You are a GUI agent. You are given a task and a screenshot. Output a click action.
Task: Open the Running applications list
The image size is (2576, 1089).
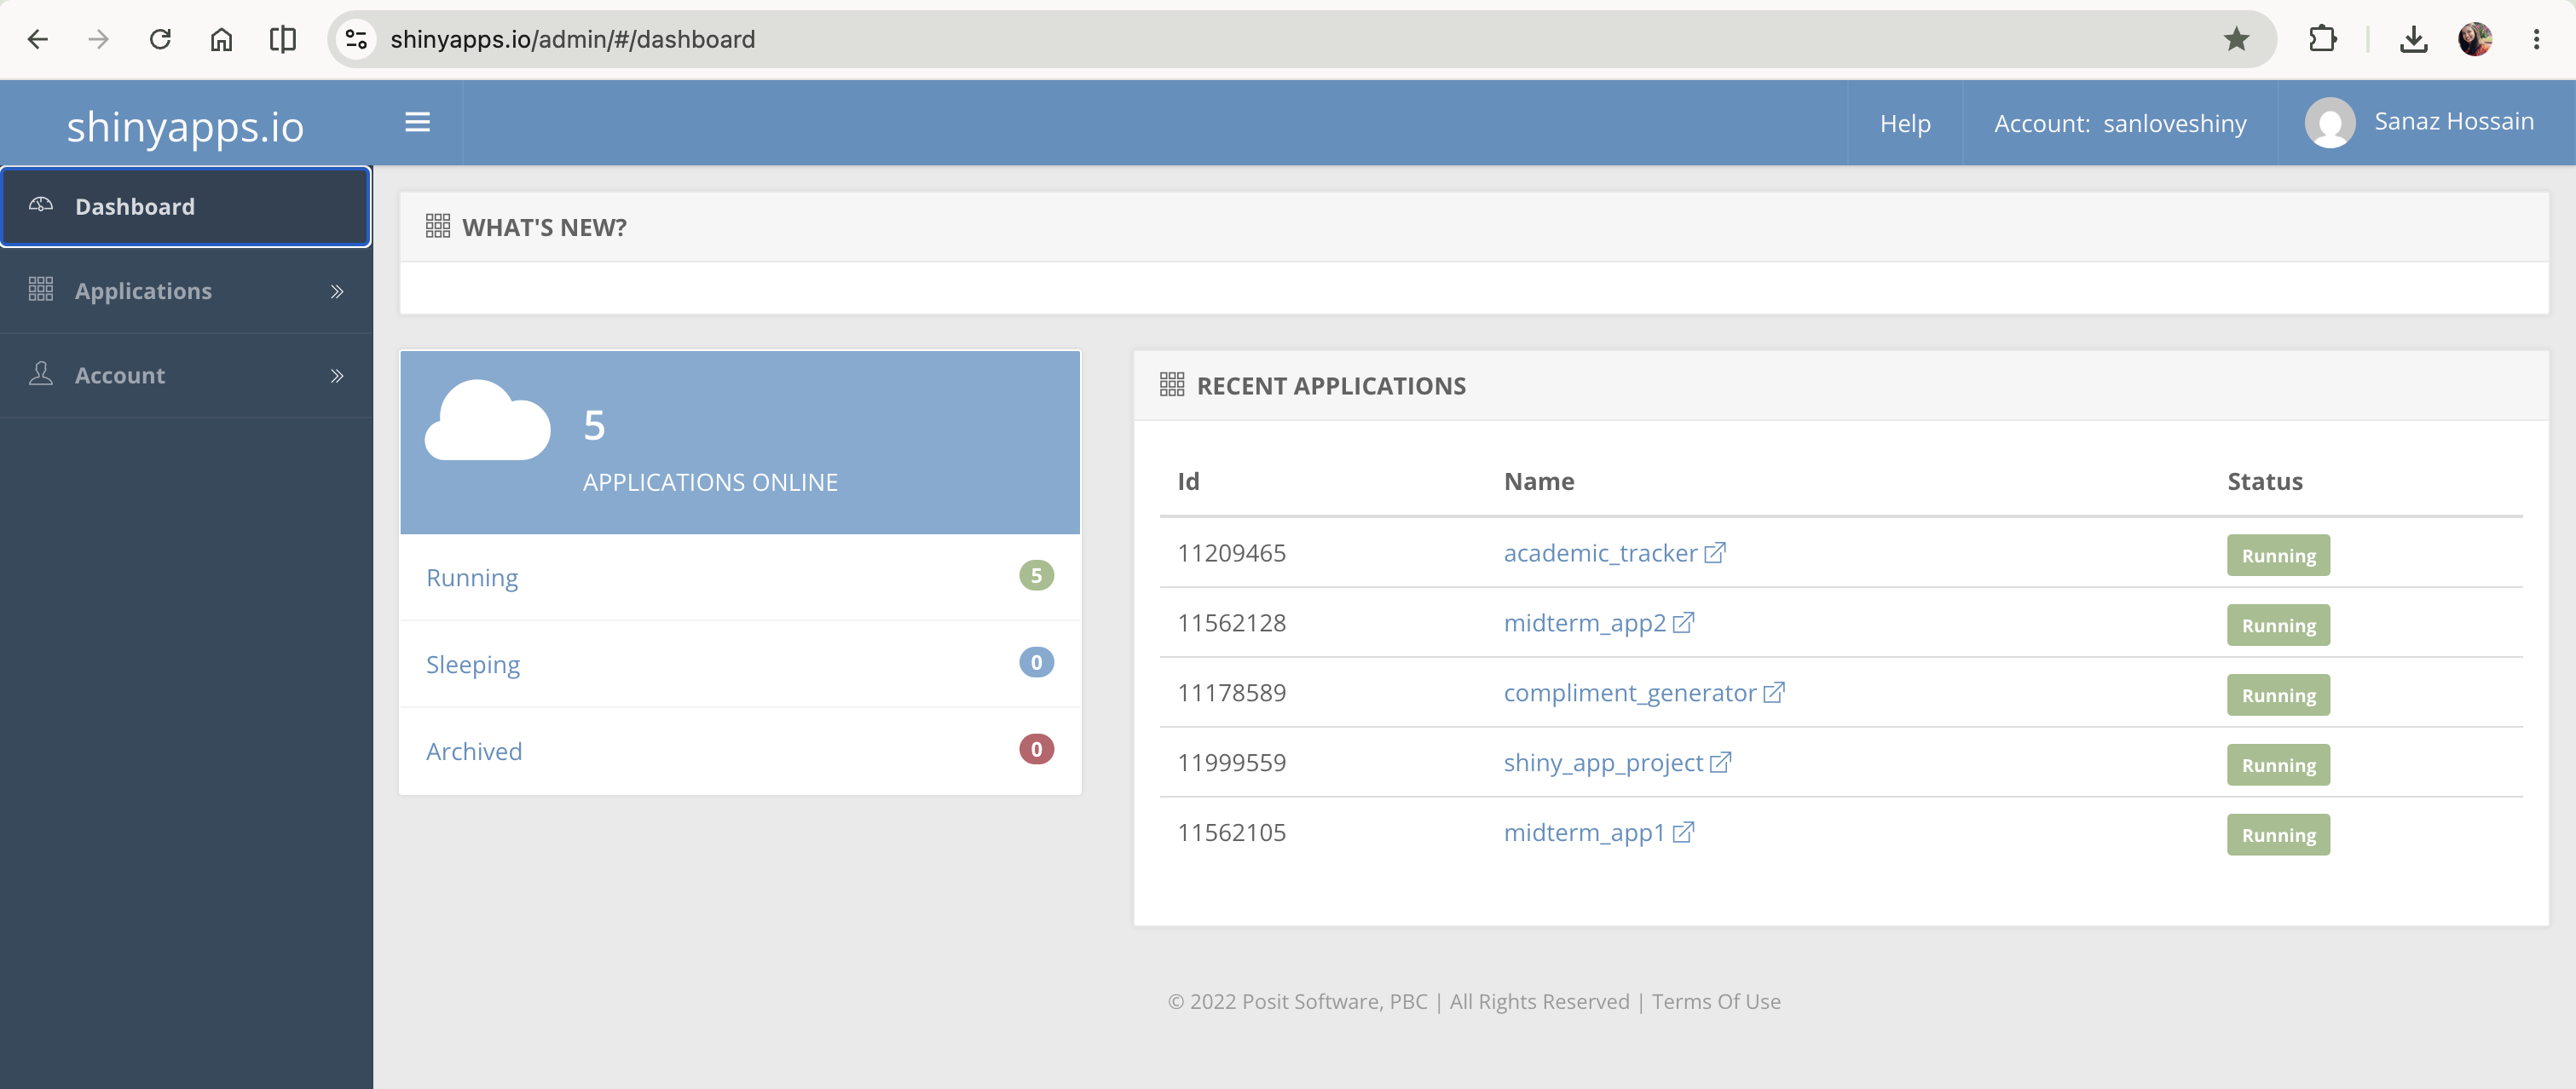472,577
